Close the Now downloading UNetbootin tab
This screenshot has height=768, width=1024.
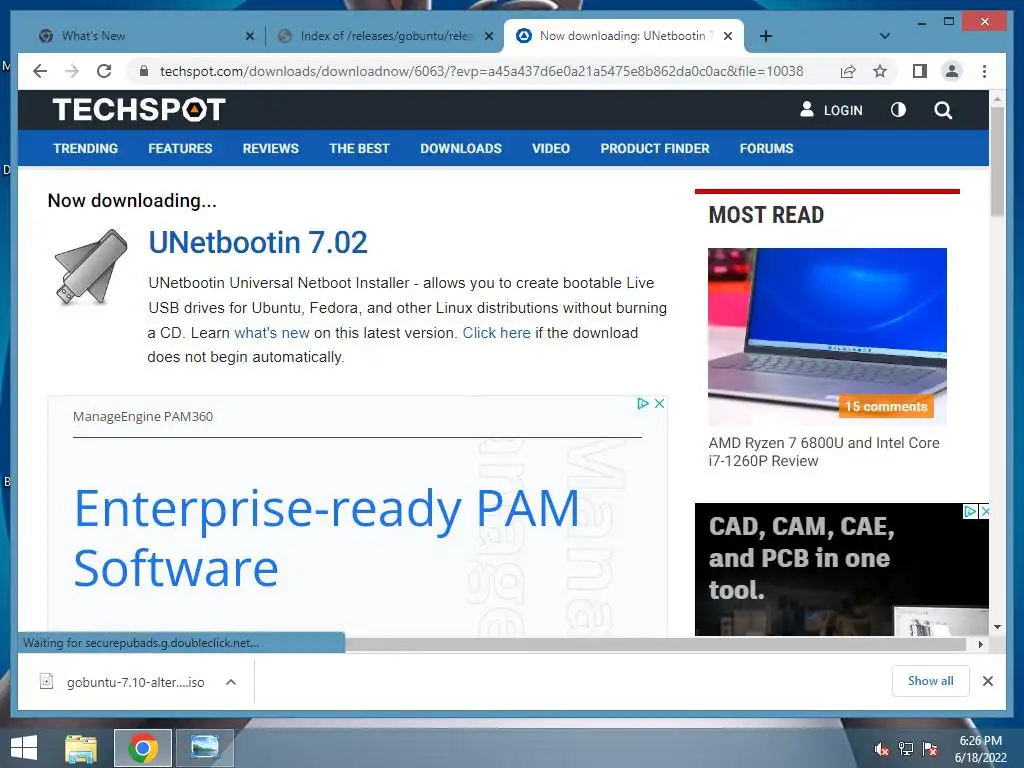coord(728,36)
